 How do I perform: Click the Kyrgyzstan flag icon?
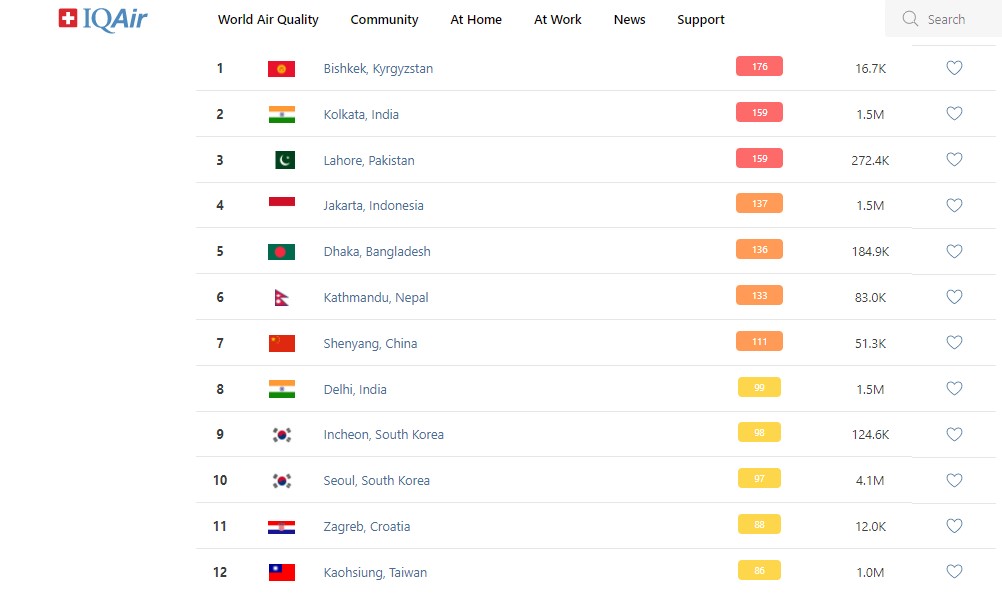281,69
